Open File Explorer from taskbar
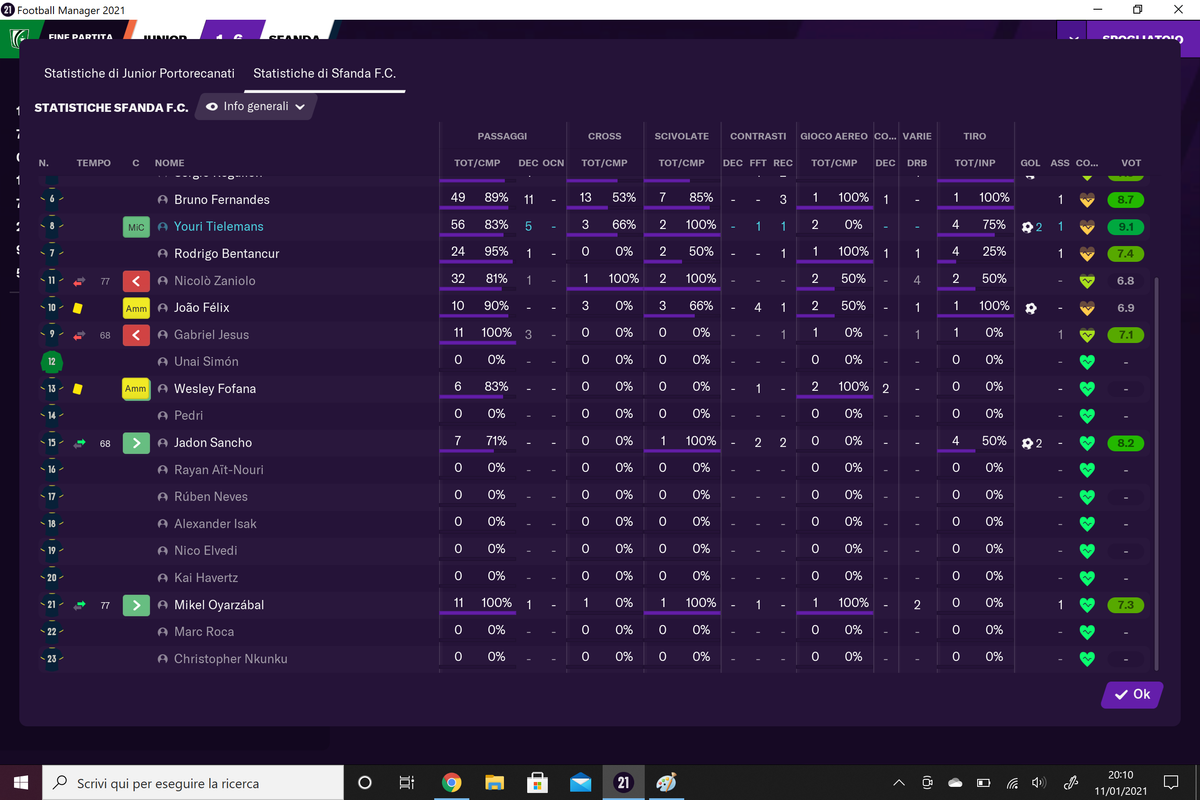Viewport: 1200px width, 800px height. tap(494, 783)
